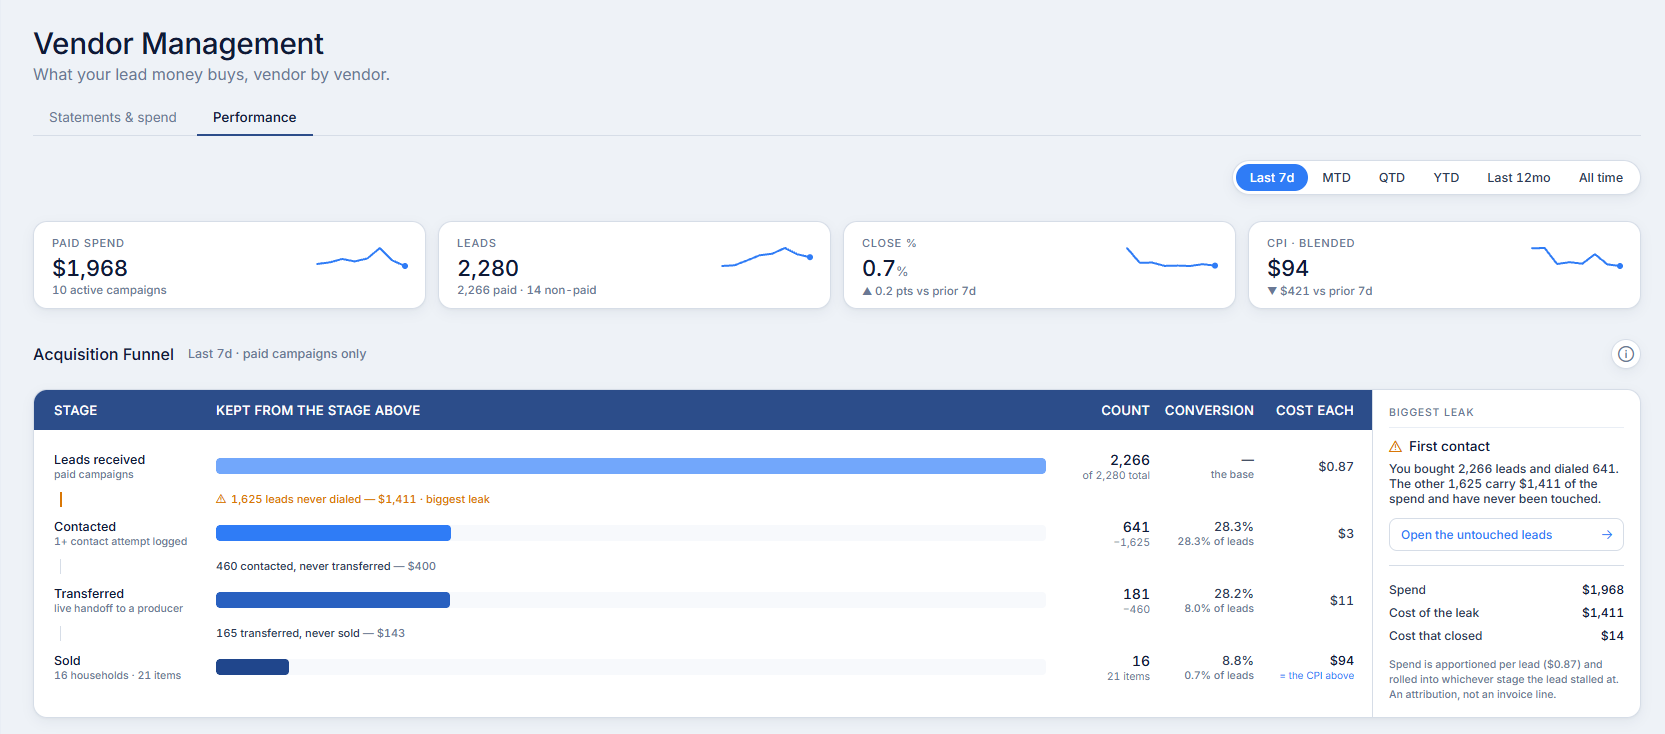
Task: Click the 16 sold count cell
Action: (1141, 661)
